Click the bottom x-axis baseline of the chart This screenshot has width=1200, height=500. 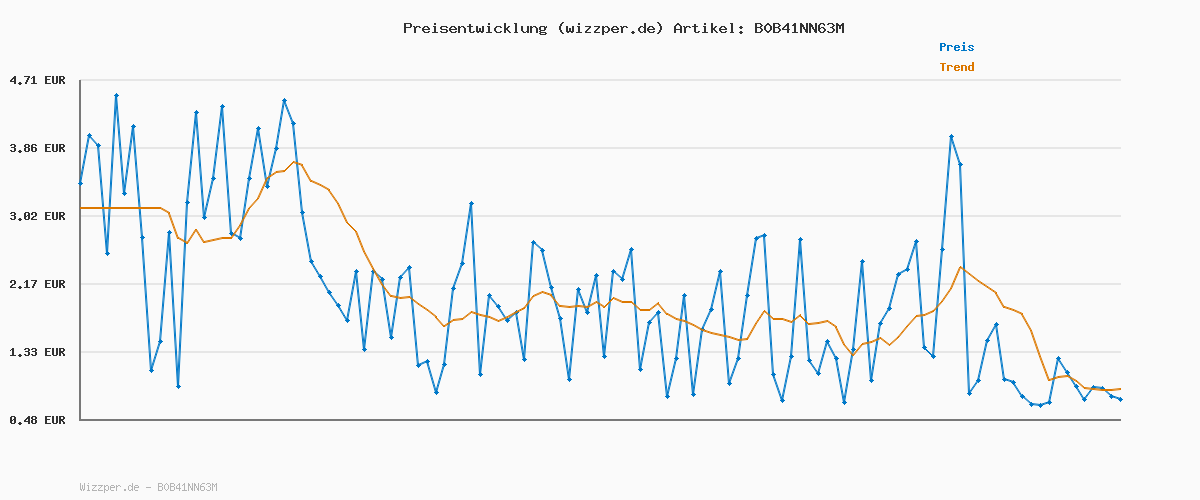pyautogui.click(x=600, y=420)
